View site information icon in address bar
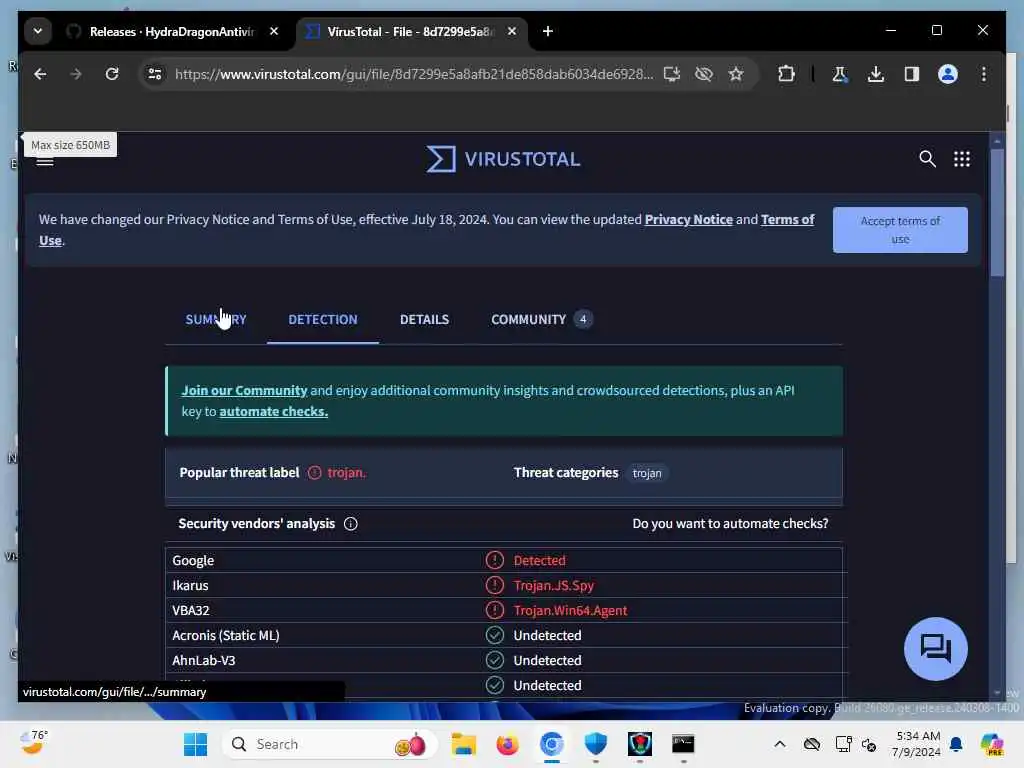This screenshot has width=1024, height=768. pos(155,74)
